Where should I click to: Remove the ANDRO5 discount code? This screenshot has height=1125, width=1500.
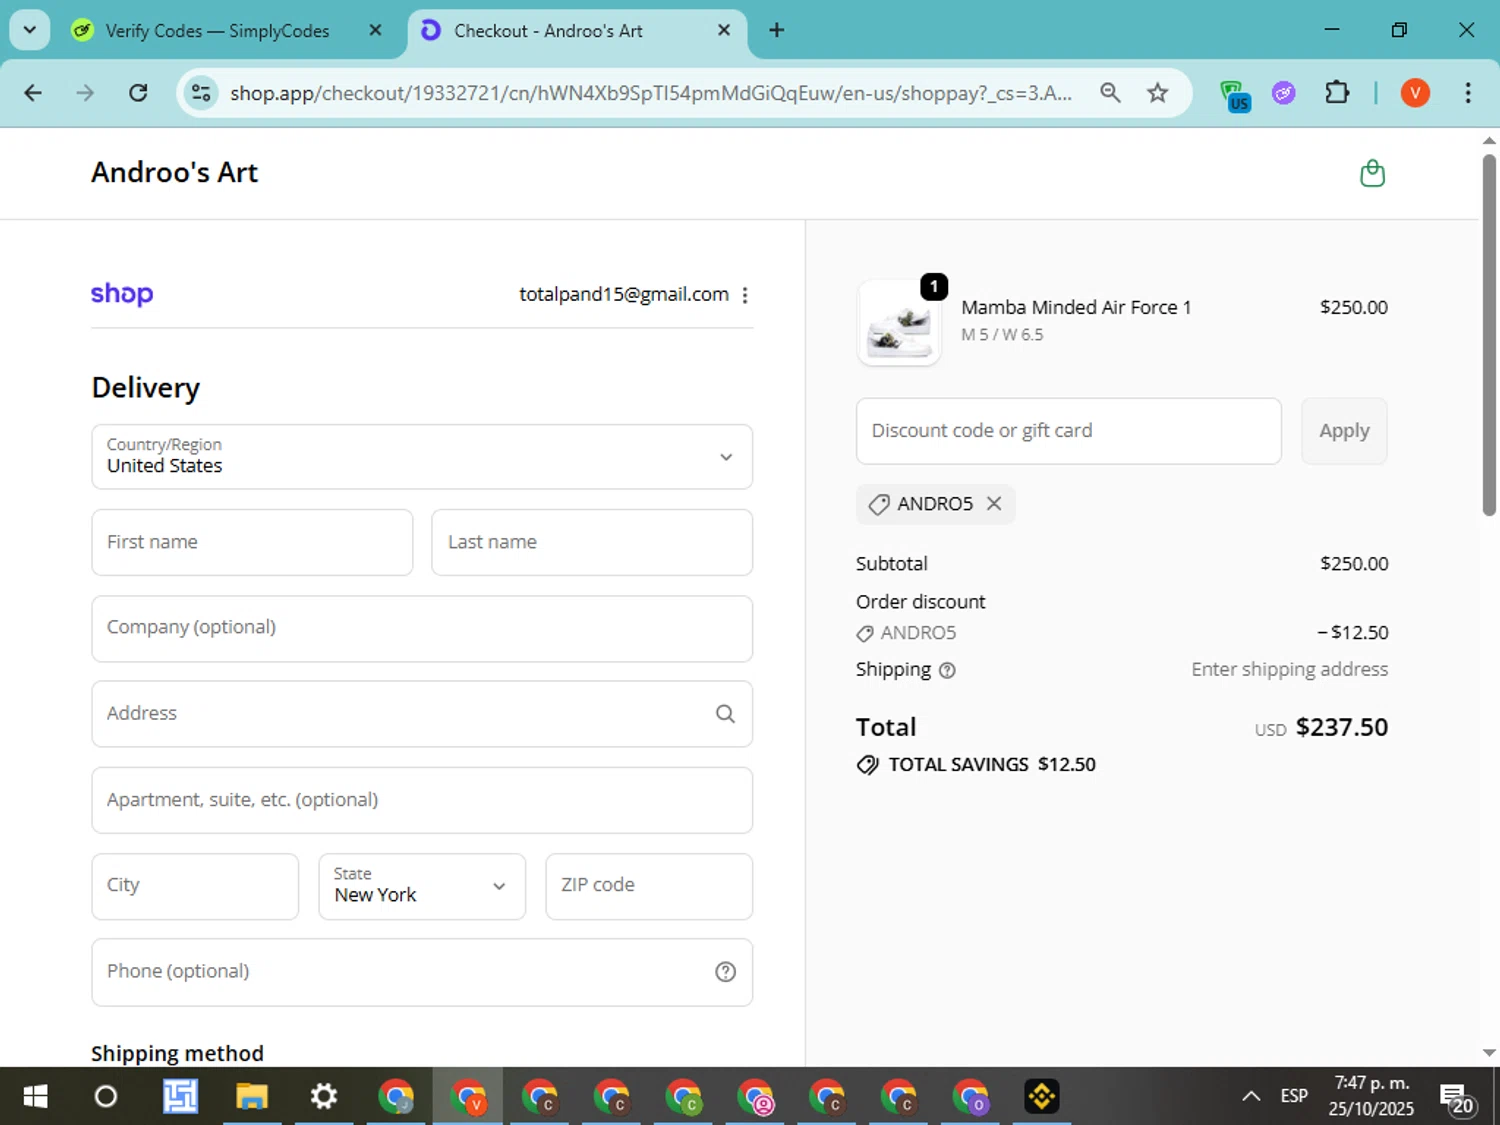tap(994, 504)
